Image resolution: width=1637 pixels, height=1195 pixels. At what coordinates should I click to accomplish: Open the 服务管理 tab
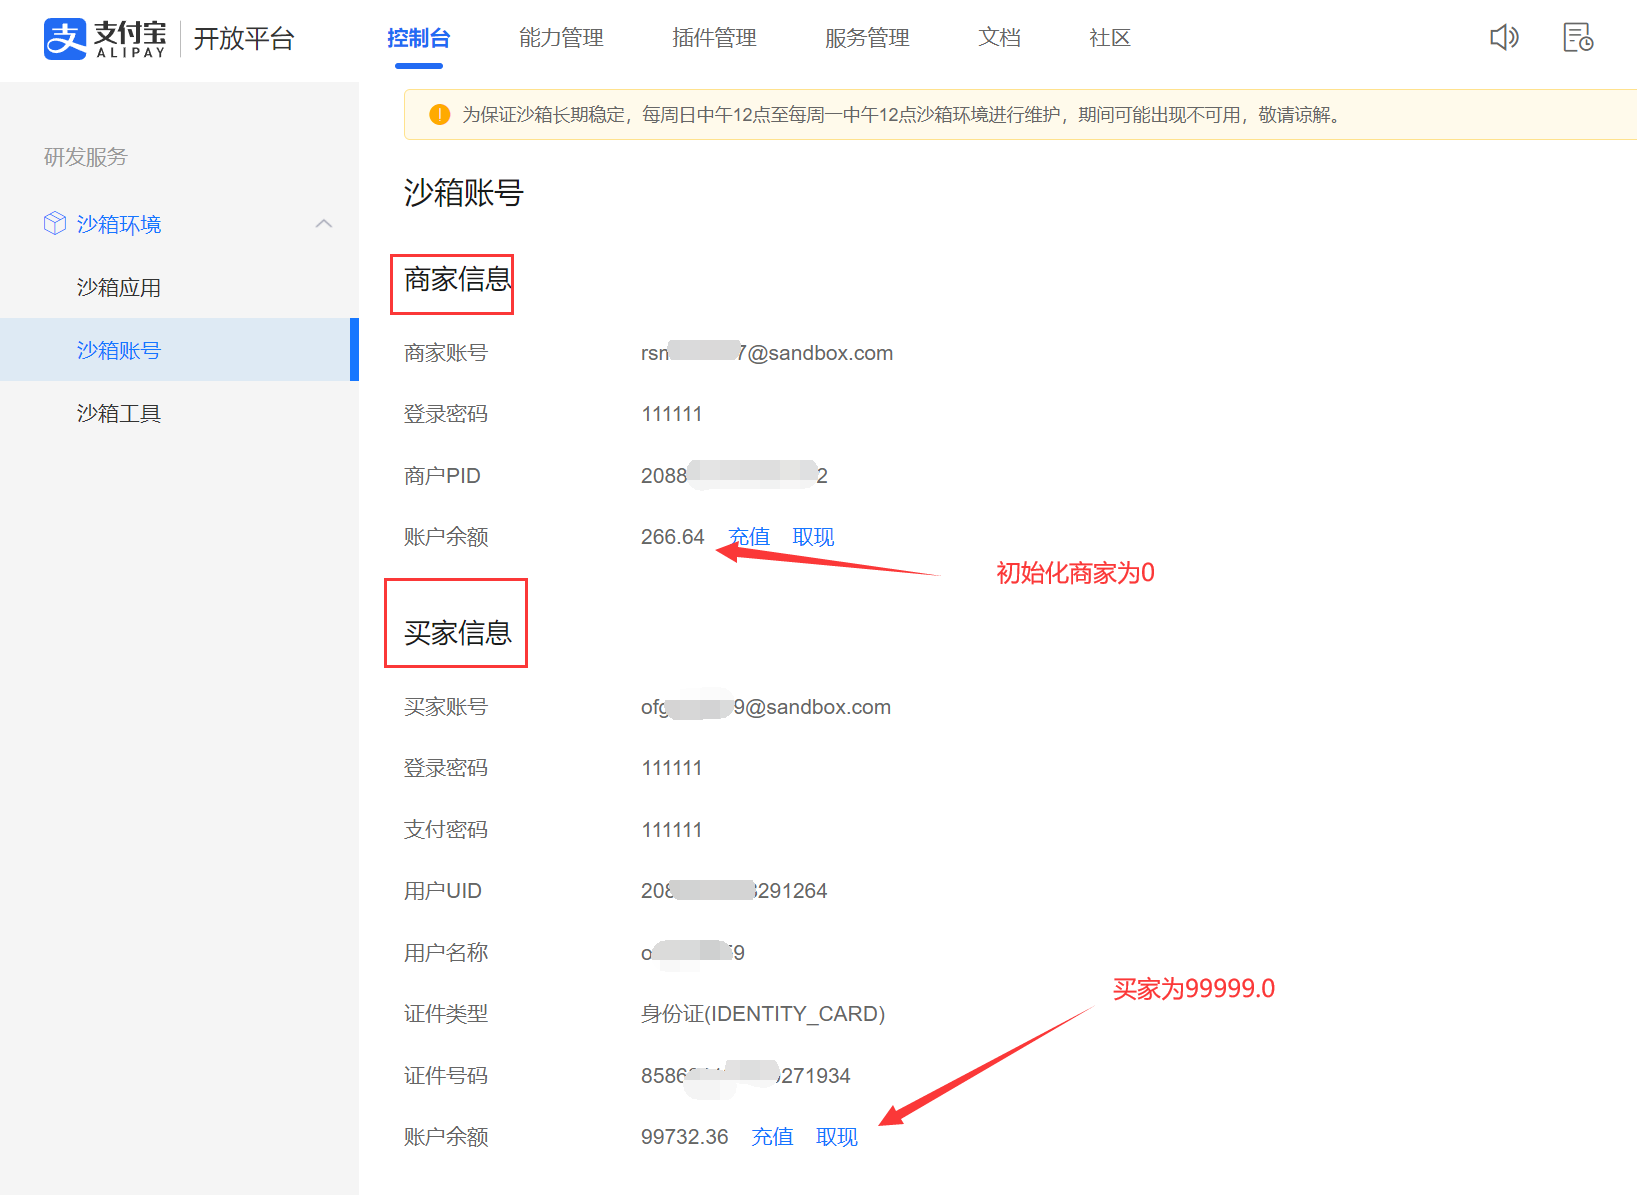[867, 38]
